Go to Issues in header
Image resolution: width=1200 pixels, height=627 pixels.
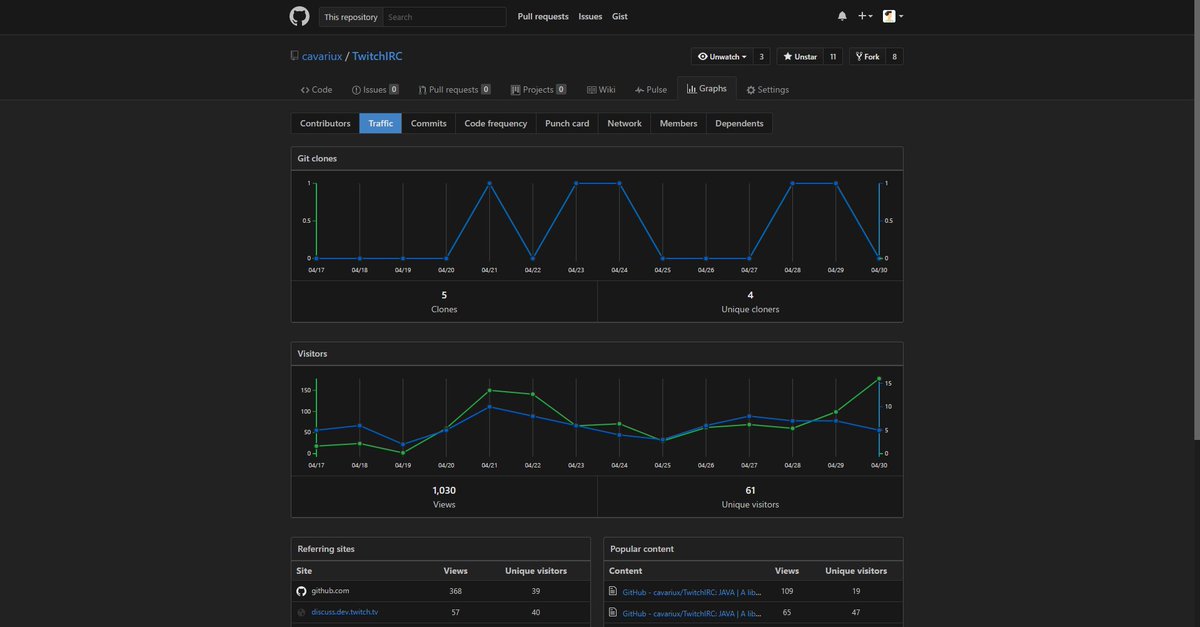pos(590,17)
